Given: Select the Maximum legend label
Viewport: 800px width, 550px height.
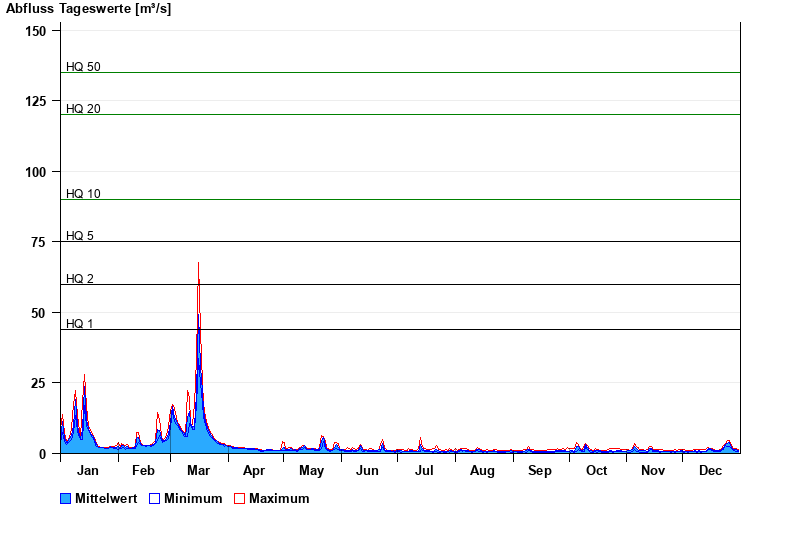Looking at the screenshot, I should point(279,499).
